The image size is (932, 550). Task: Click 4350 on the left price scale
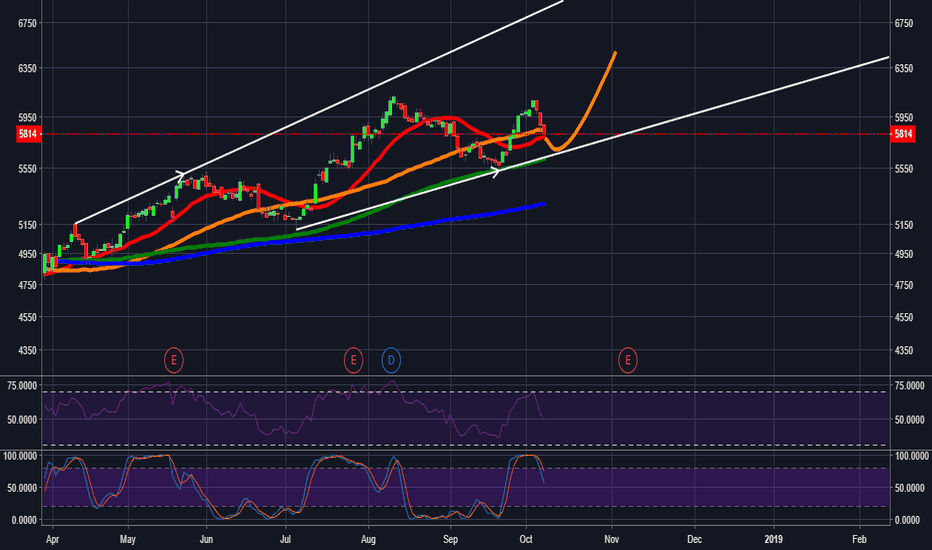28,350
